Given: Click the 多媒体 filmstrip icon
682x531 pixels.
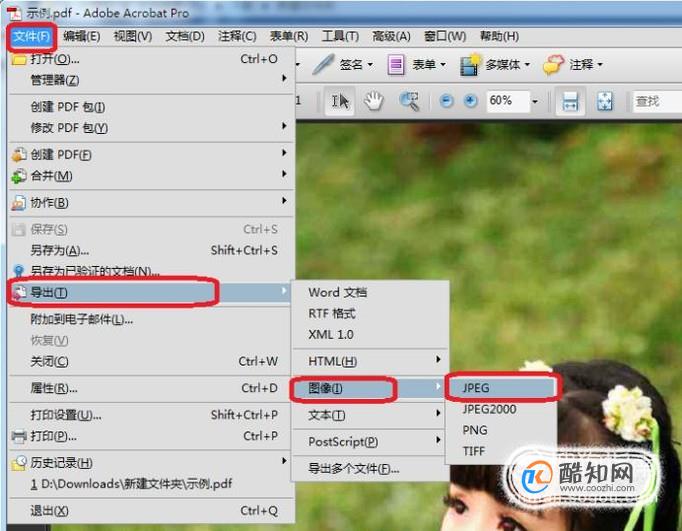Looking at the screenshot, I should [x=470, y=65].
